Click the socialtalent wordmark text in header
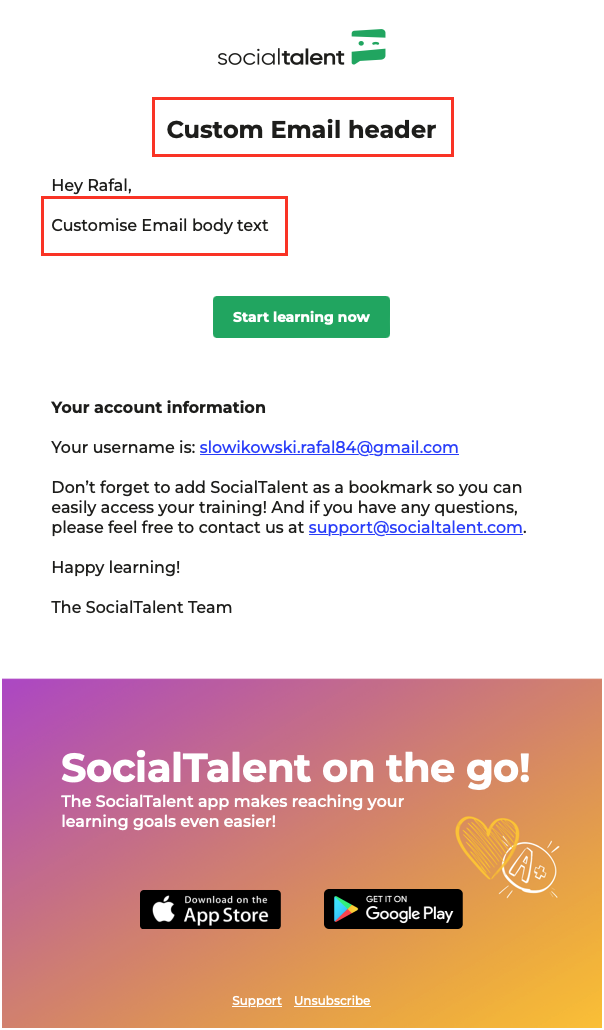The image size is (604, 1030). 281,57
